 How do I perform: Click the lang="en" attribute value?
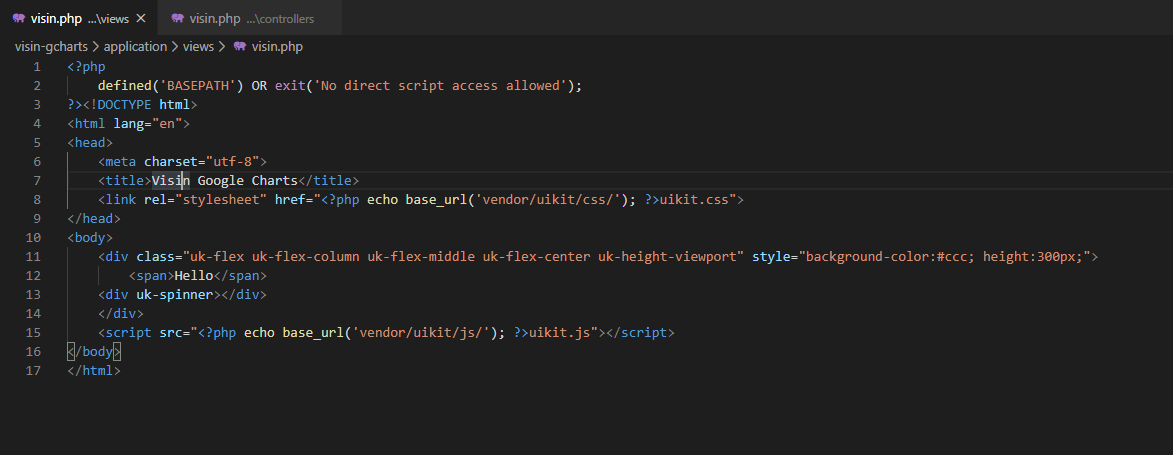(167, 123)
